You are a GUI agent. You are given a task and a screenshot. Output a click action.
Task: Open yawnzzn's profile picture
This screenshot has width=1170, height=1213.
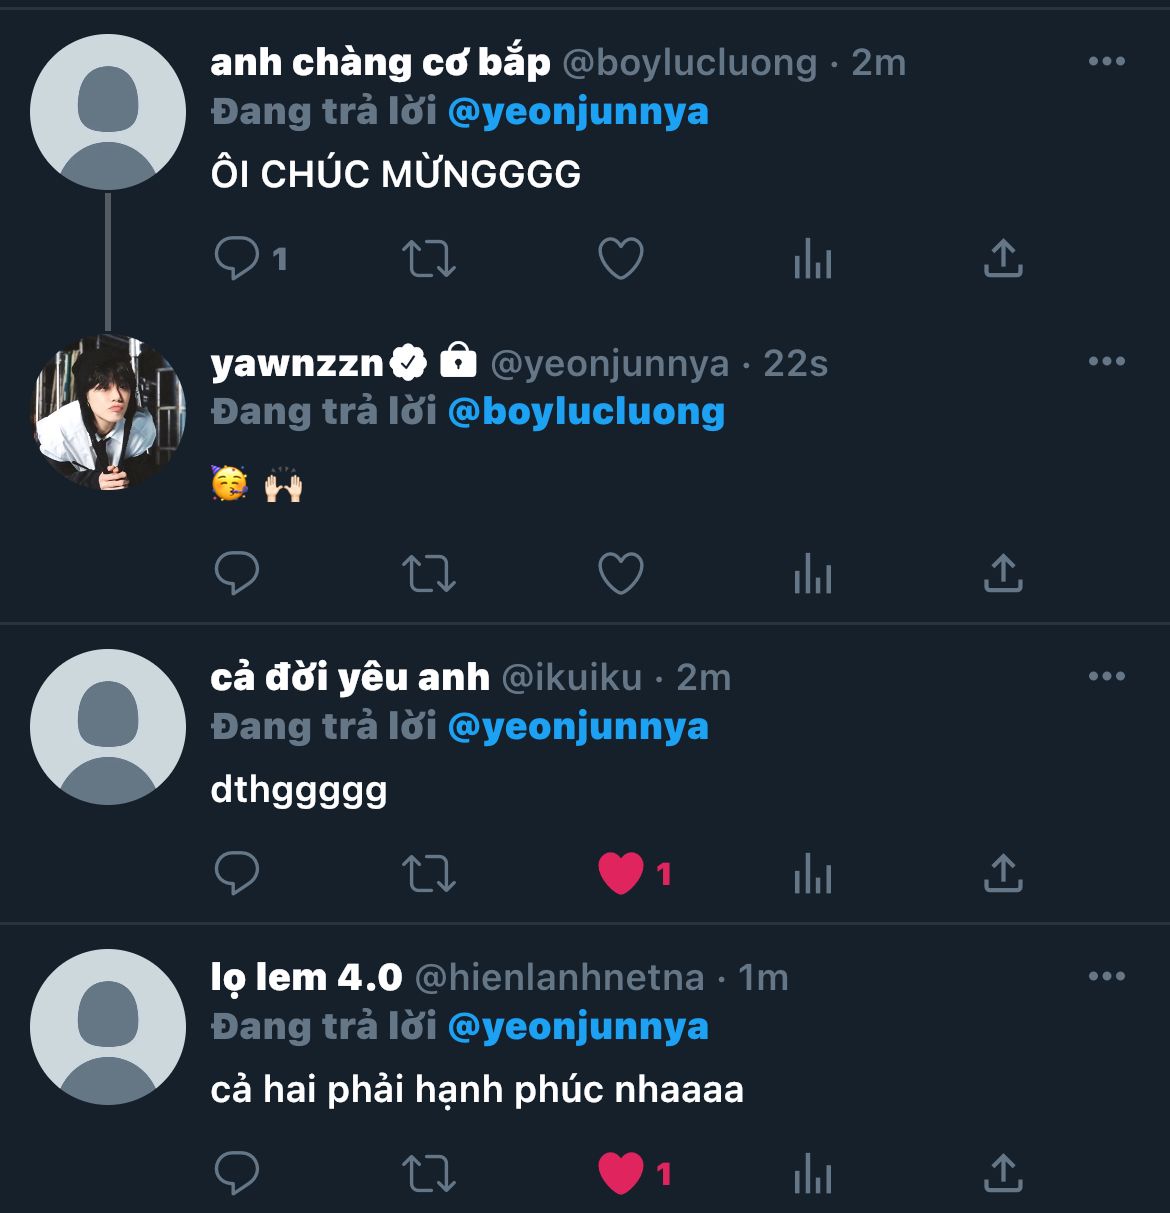108,412
